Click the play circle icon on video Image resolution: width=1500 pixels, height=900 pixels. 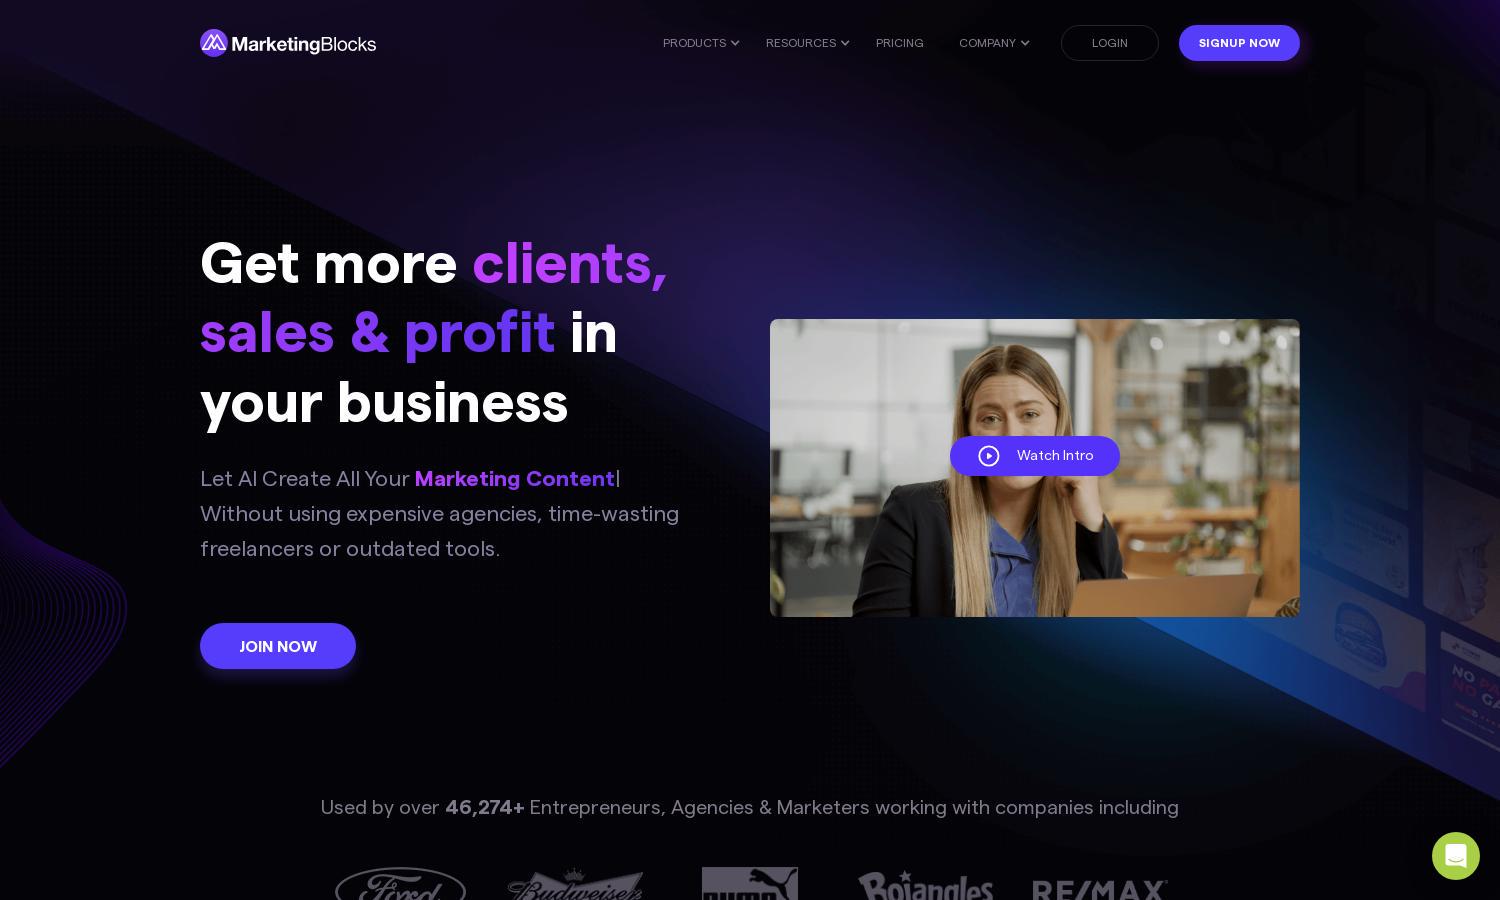(x=989, y=456)
